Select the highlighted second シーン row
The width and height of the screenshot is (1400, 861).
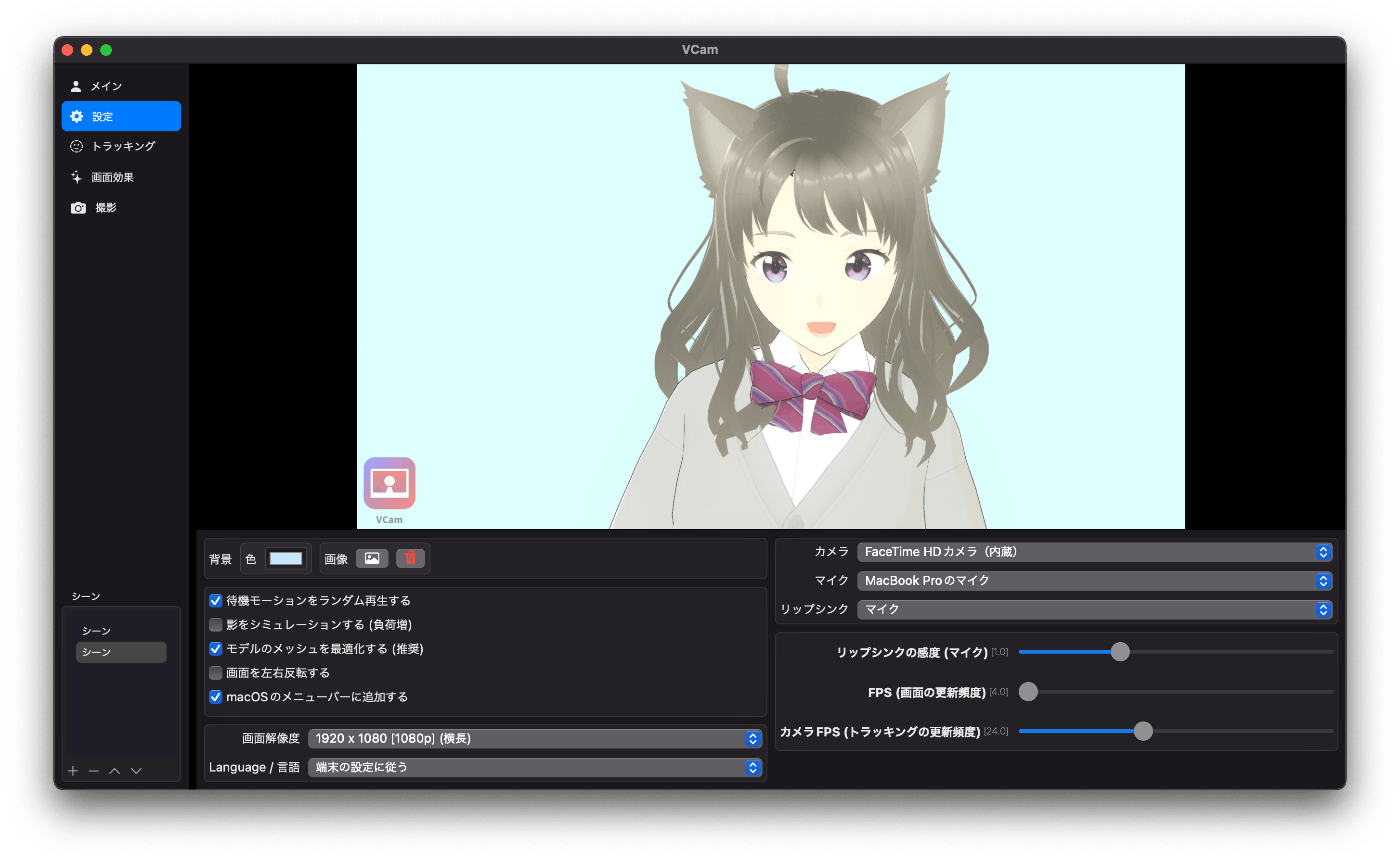(x=121, y=652)
